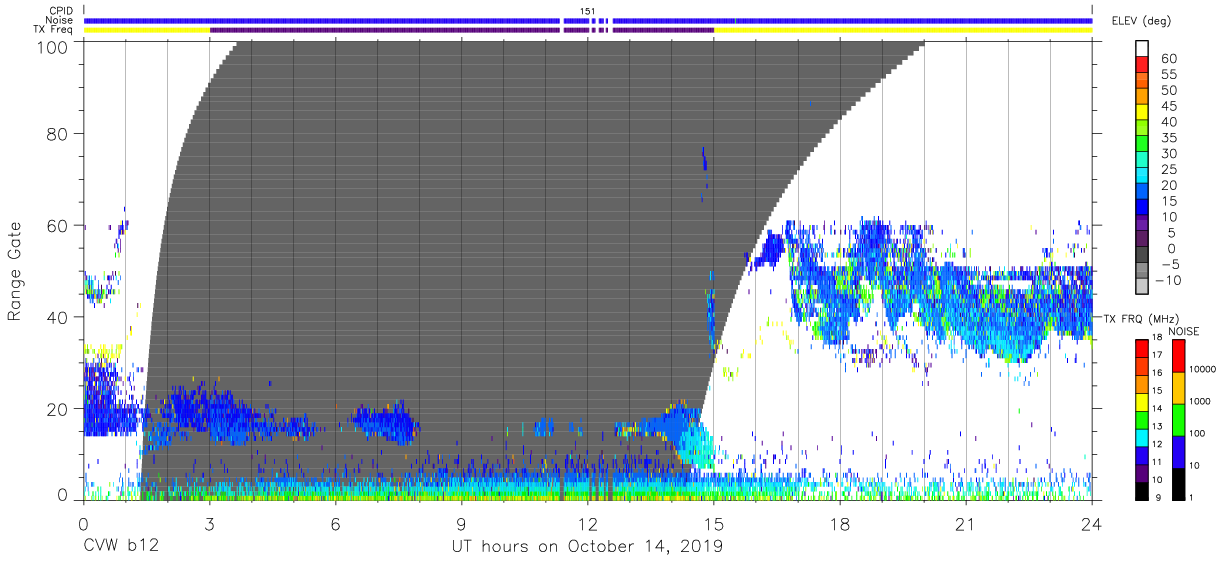This screenshot has width=1228, height=567.
Task: Click the 40 tick on Range Gate axis
Action: 59,317
